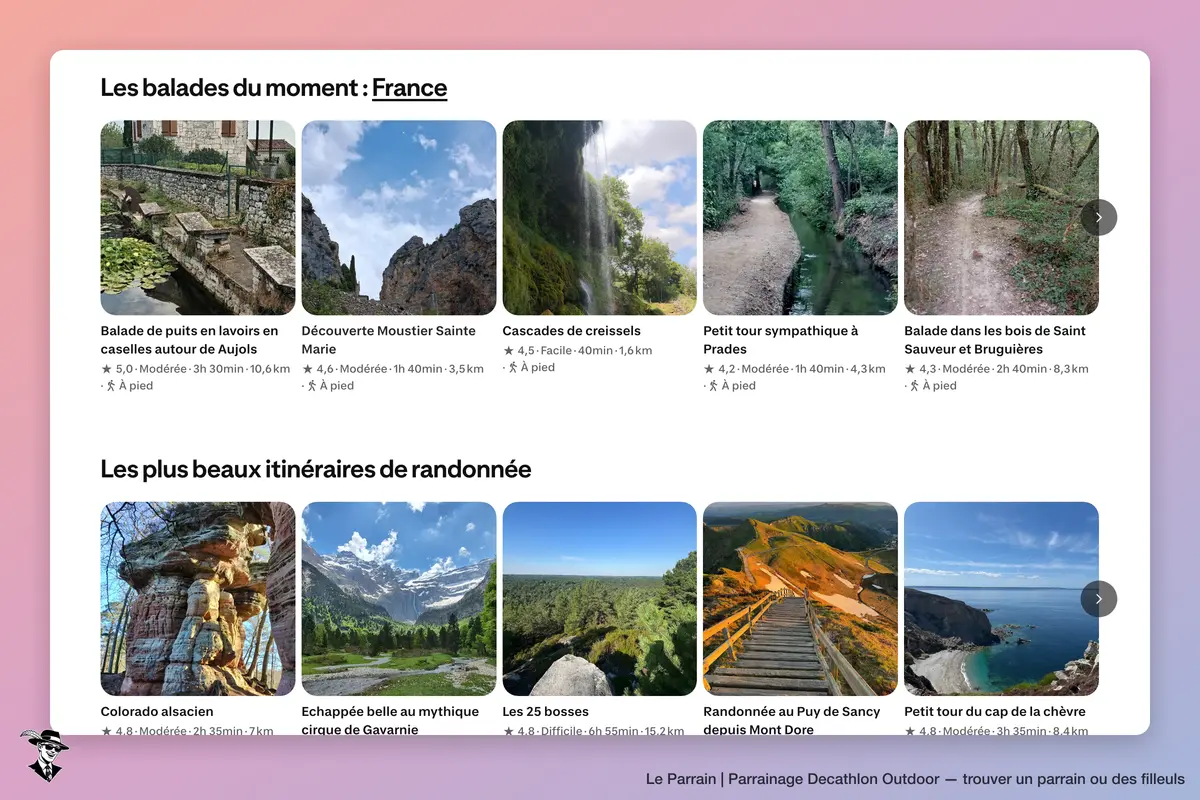
Task: Open the 'Les 25 bosses' title link
Action: (546, 712)
